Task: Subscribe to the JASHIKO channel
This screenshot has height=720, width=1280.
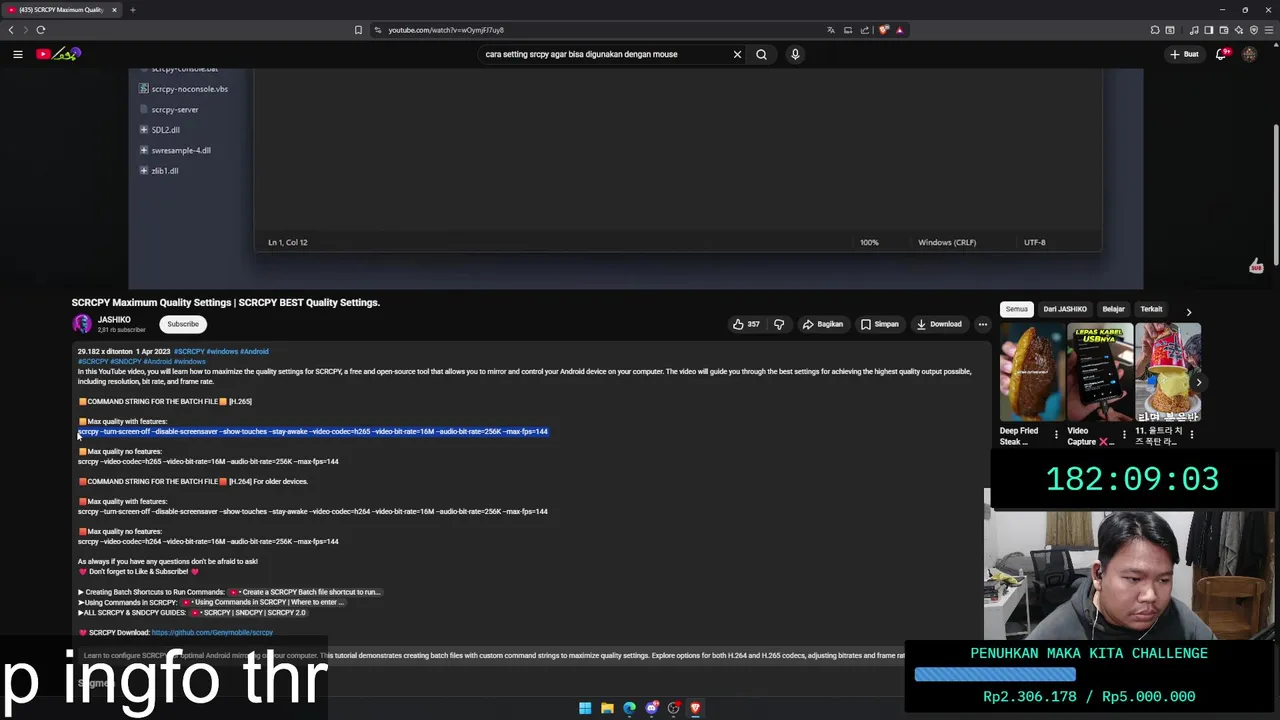Action: [x=183, y=324]
